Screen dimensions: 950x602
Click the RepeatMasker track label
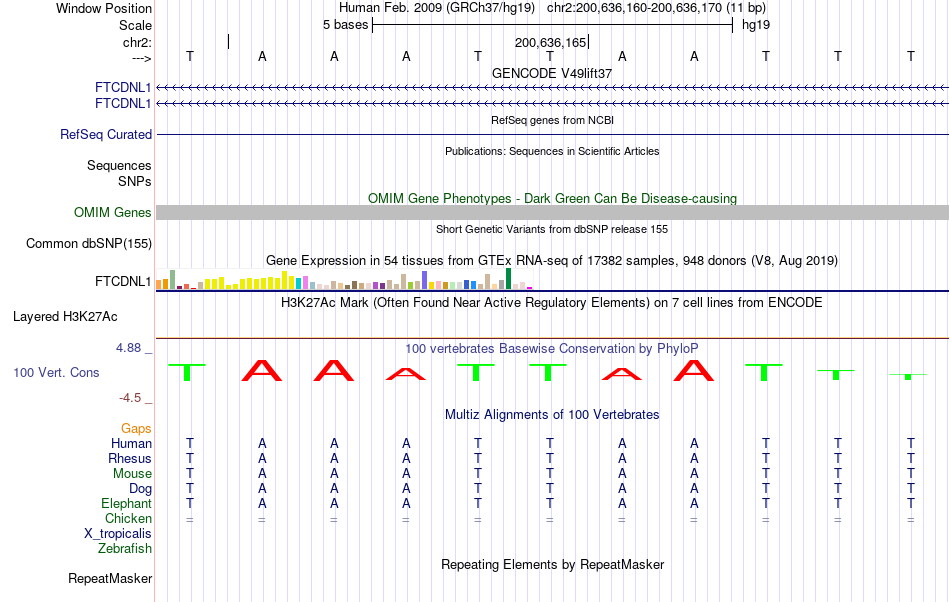coord(110,578)
